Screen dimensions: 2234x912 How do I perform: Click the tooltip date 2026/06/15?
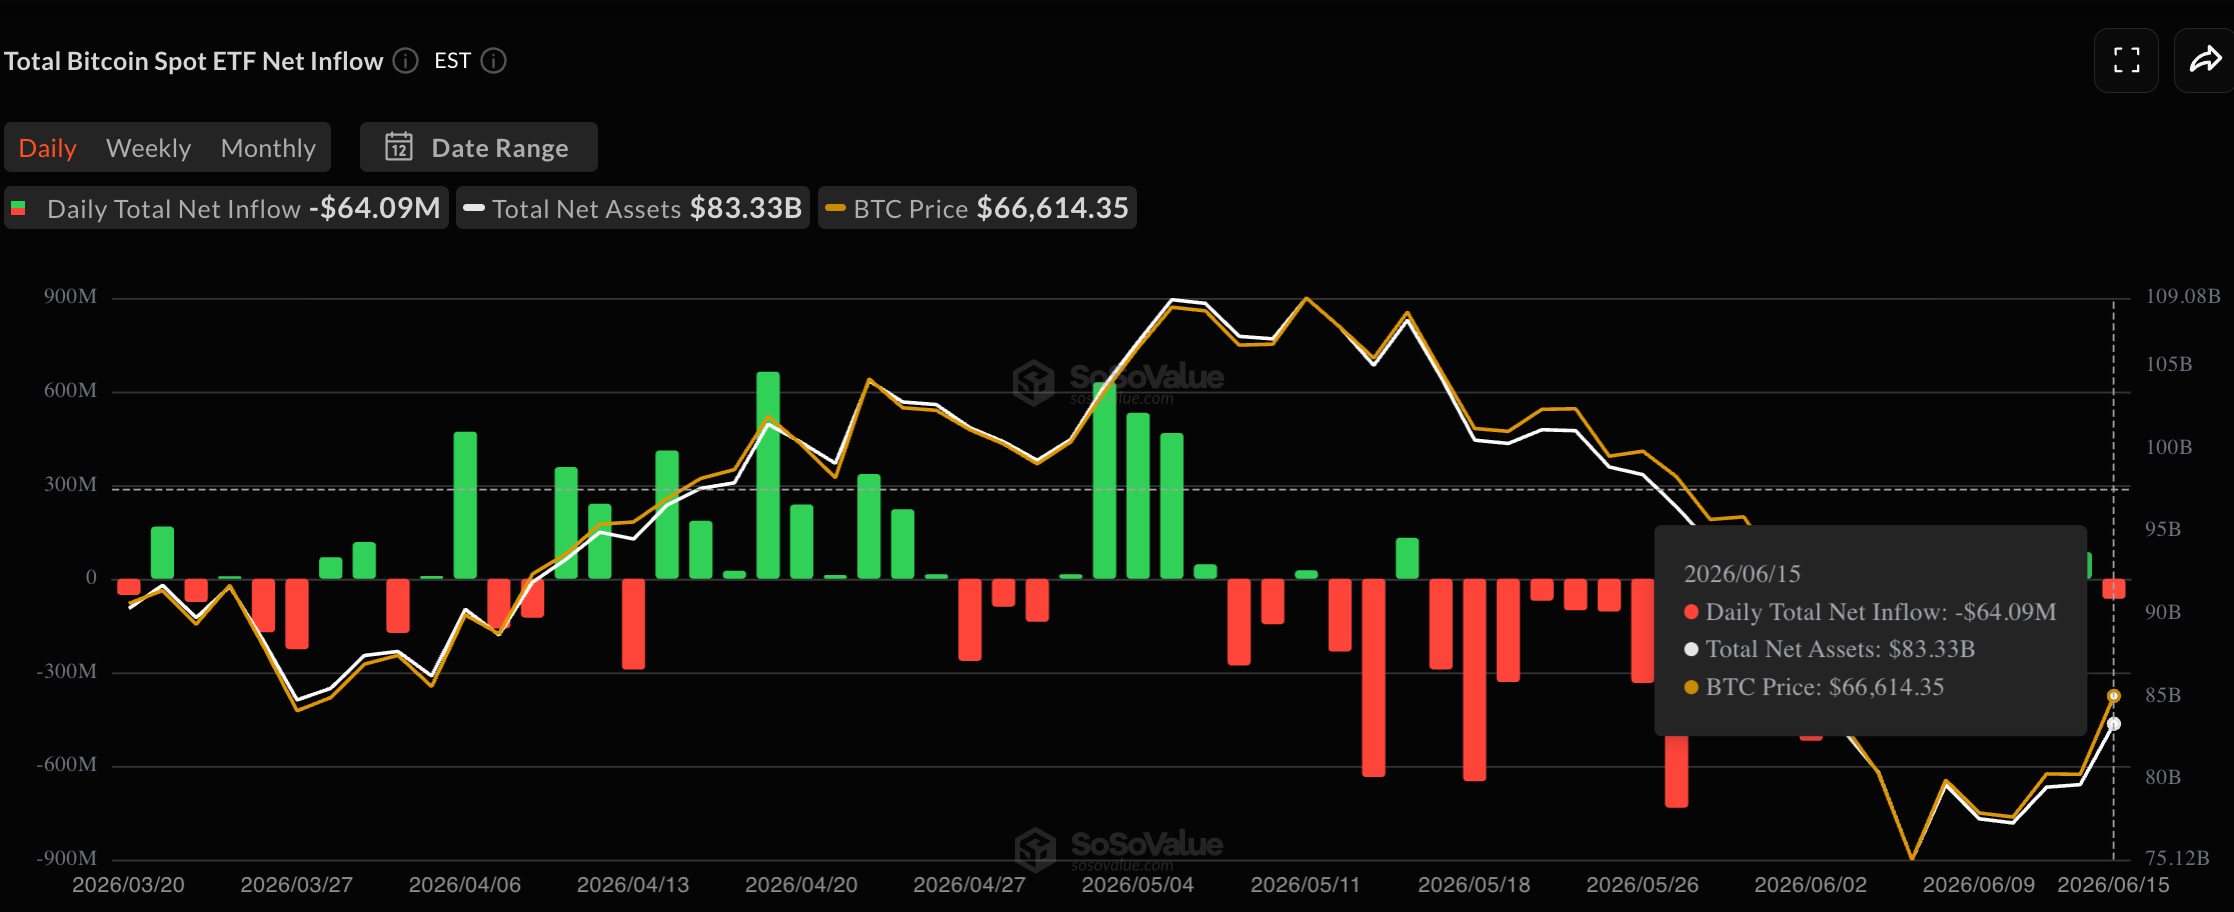1742,574
